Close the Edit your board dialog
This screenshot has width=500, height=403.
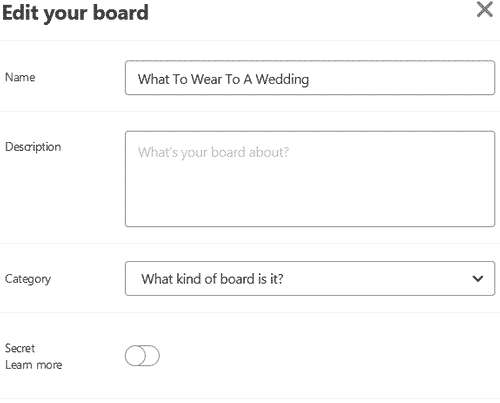tap(484, 9)
